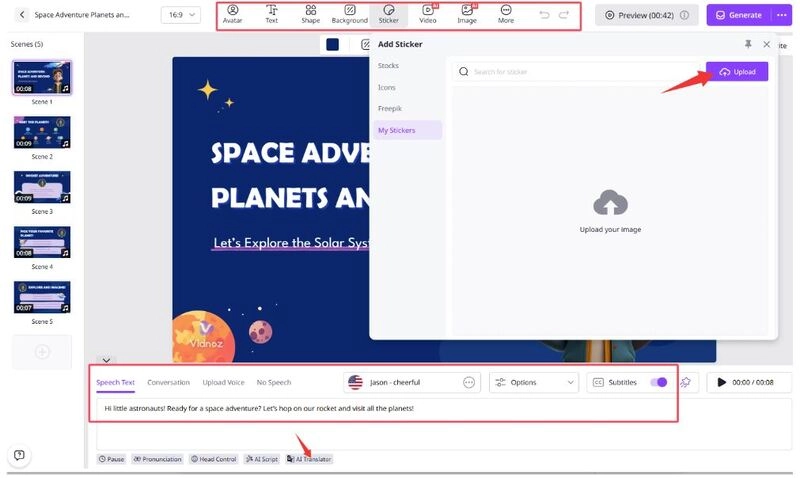Open the Pronunciation tool
The image size is (800, 478).
point(157,459)
